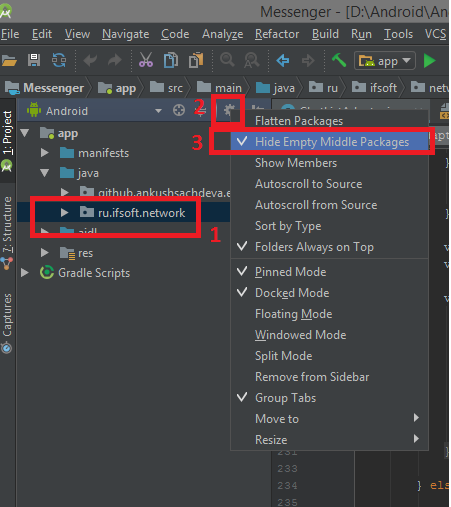Open the Tools menu
The image size is (451, 507).
pyautogui.click(x=398, y=34)
